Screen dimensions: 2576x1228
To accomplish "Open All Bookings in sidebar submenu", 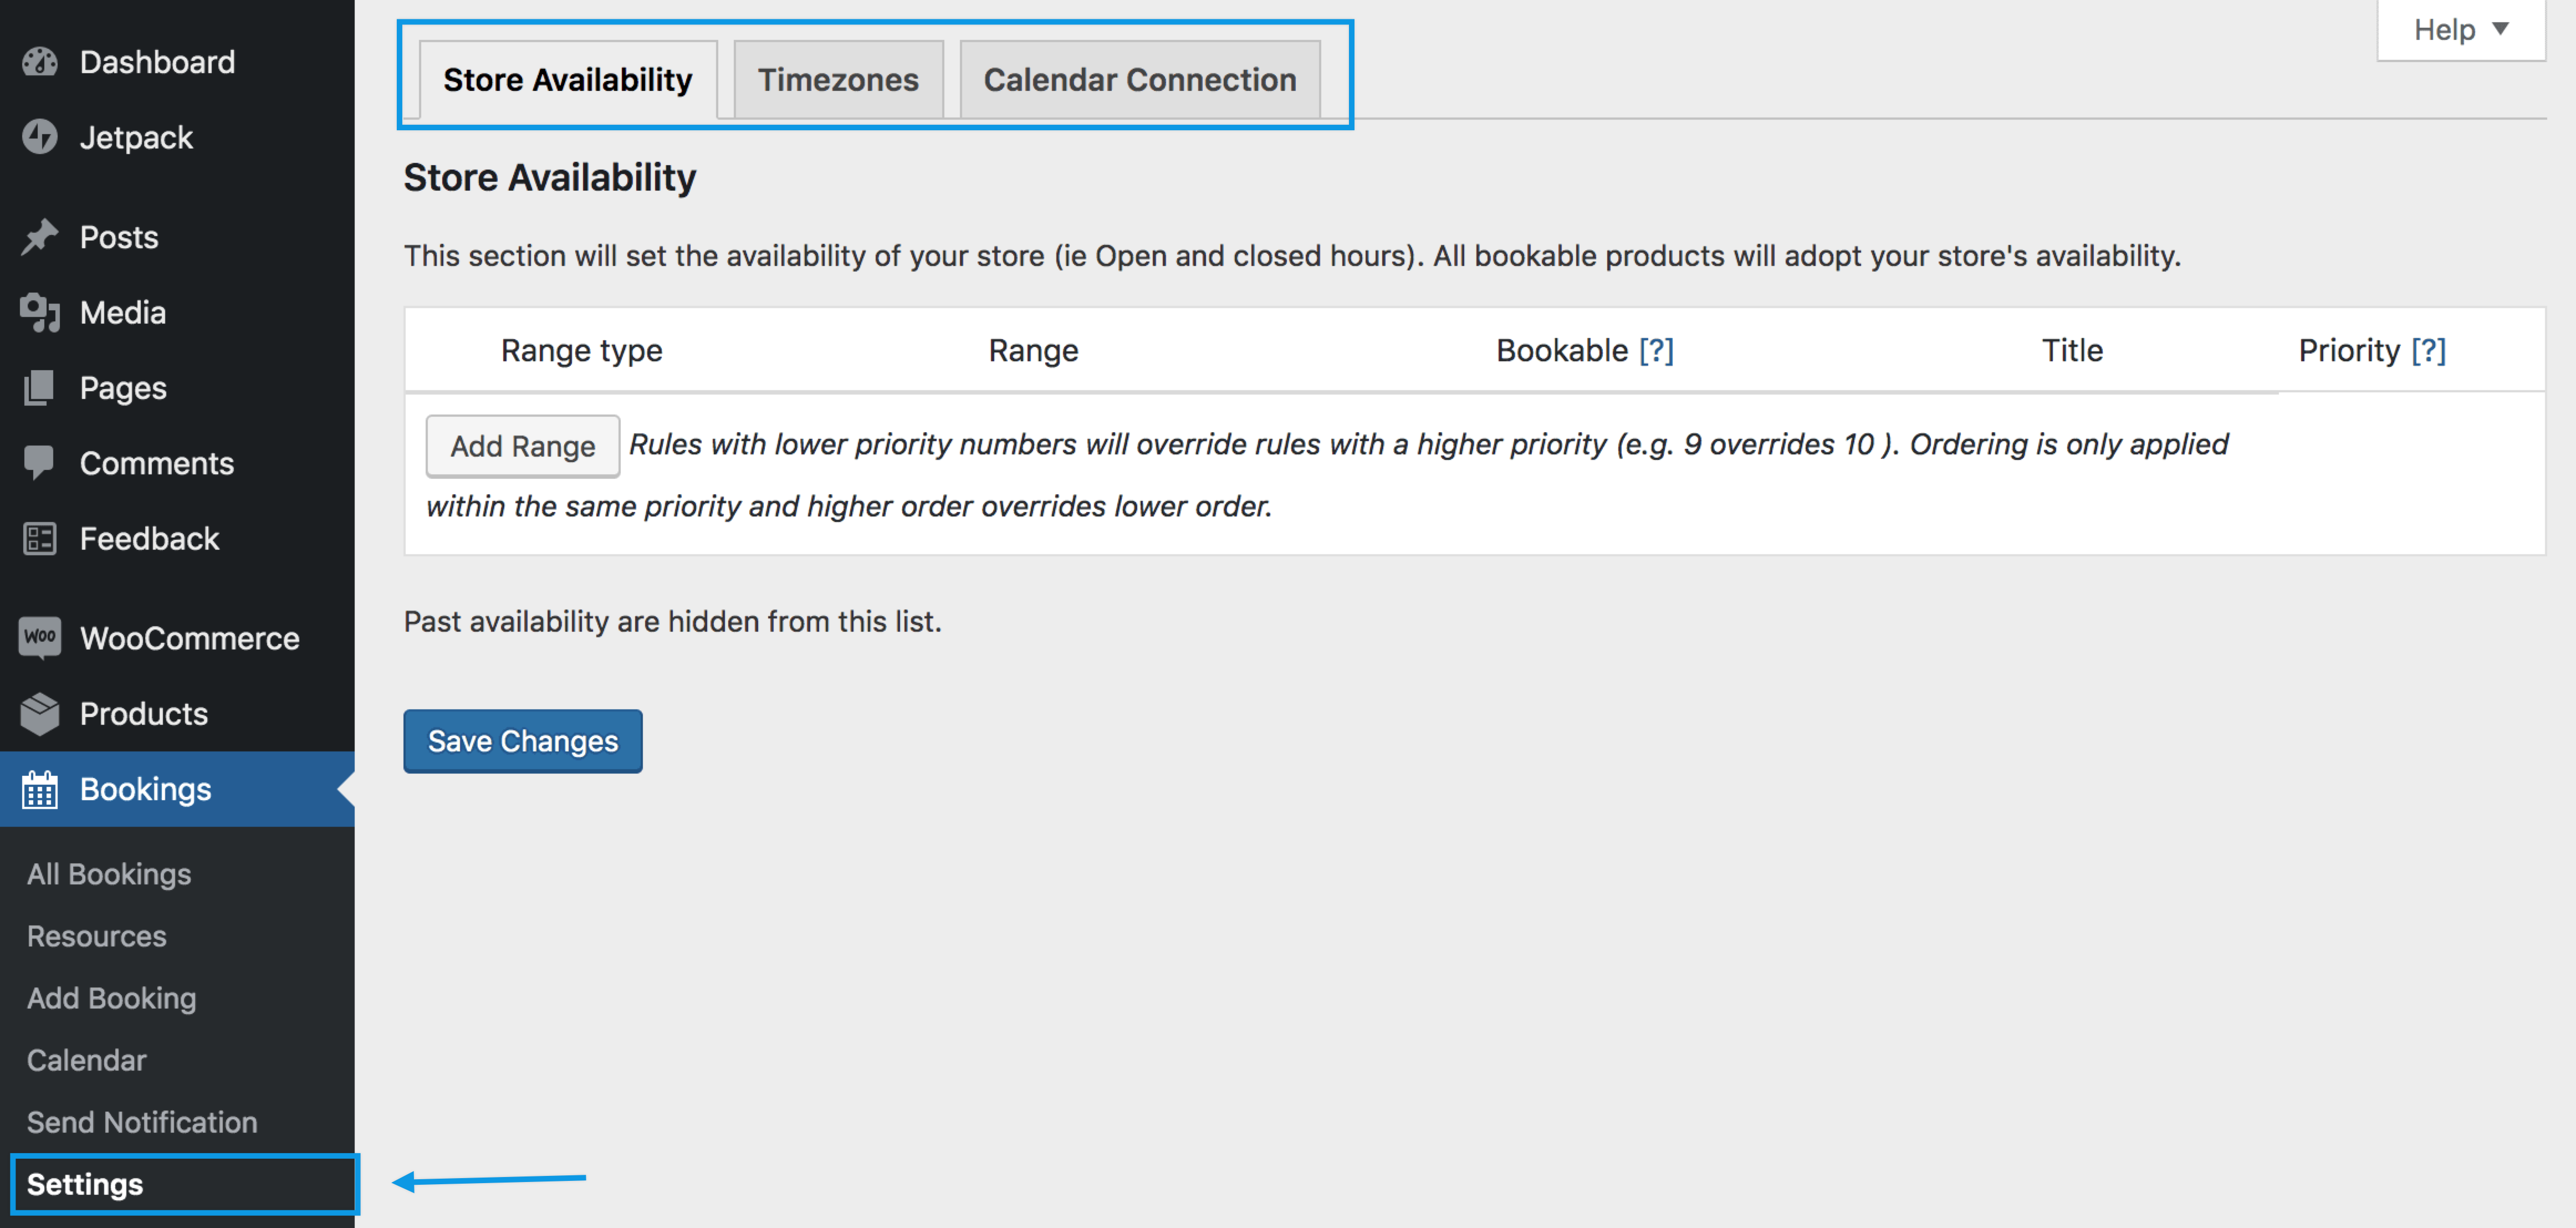I will (109, 874).
